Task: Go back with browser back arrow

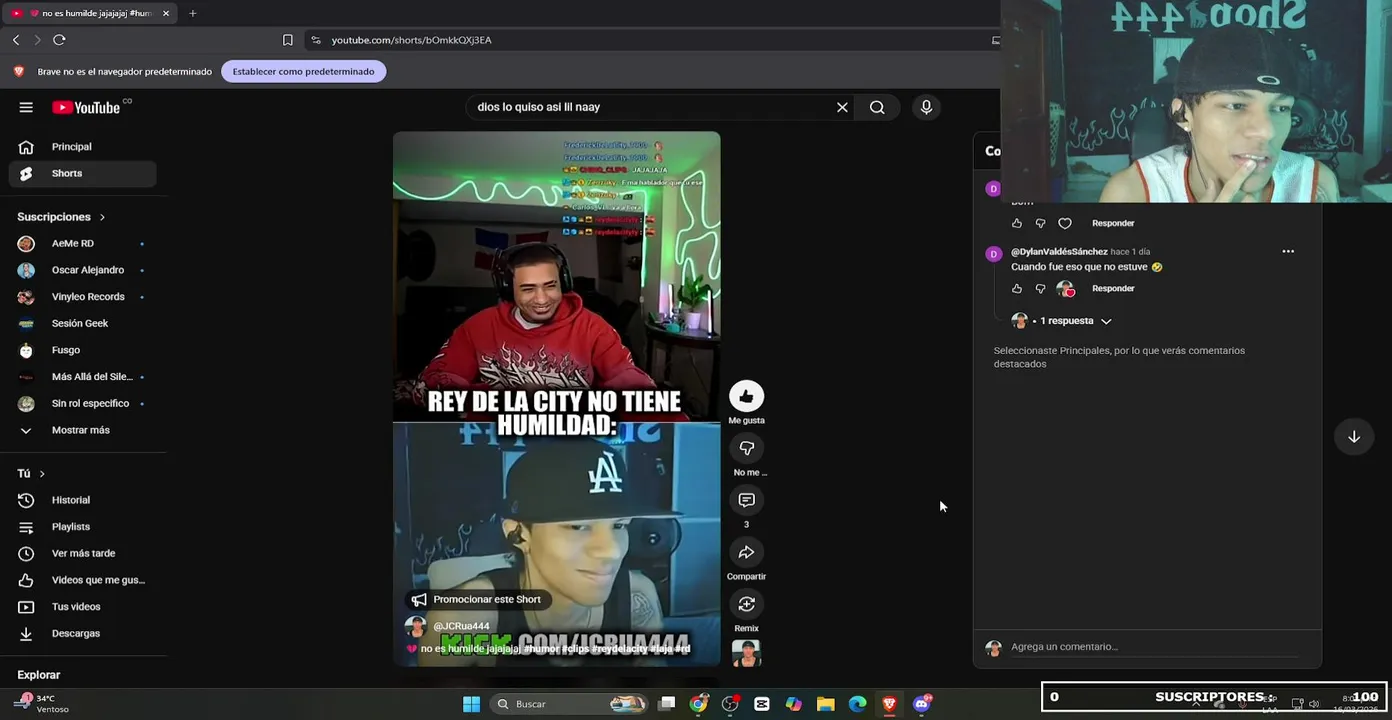Action: (16, 40)
